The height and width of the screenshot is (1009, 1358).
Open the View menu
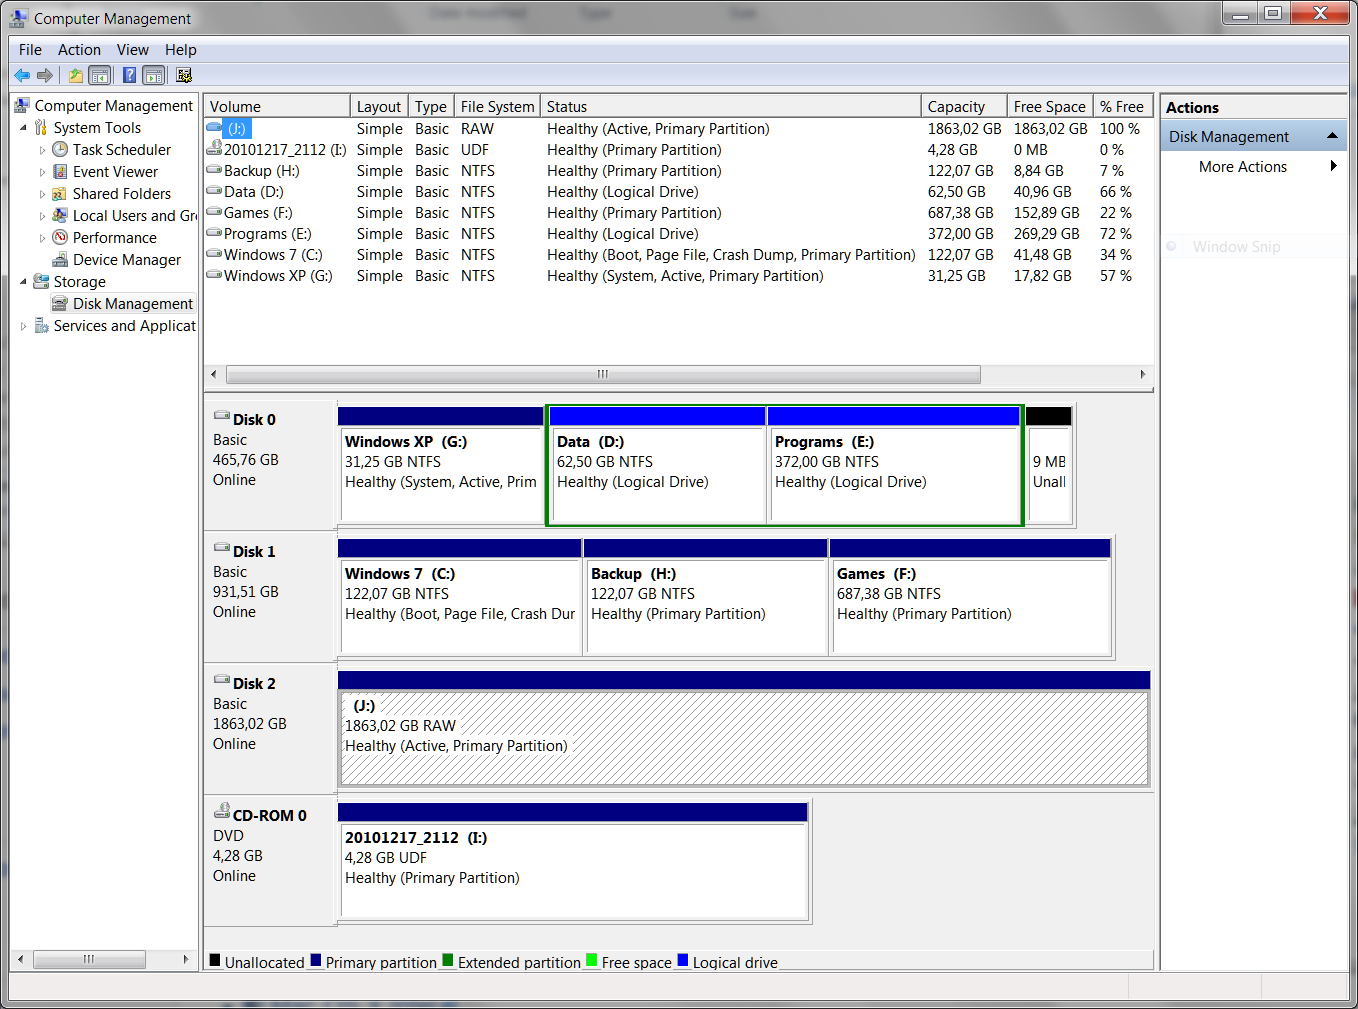click(132, 50)
